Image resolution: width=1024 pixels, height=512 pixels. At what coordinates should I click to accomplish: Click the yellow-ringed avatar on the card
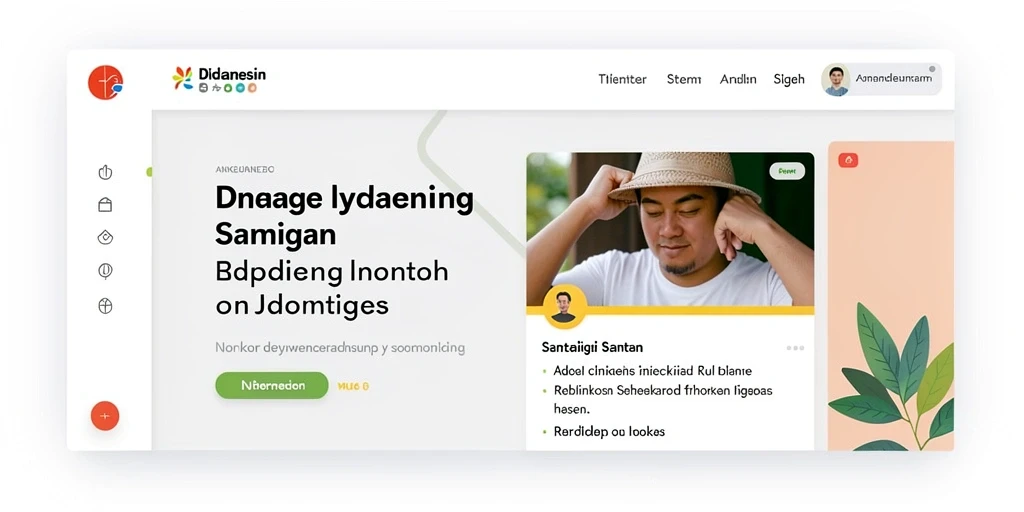565,306
